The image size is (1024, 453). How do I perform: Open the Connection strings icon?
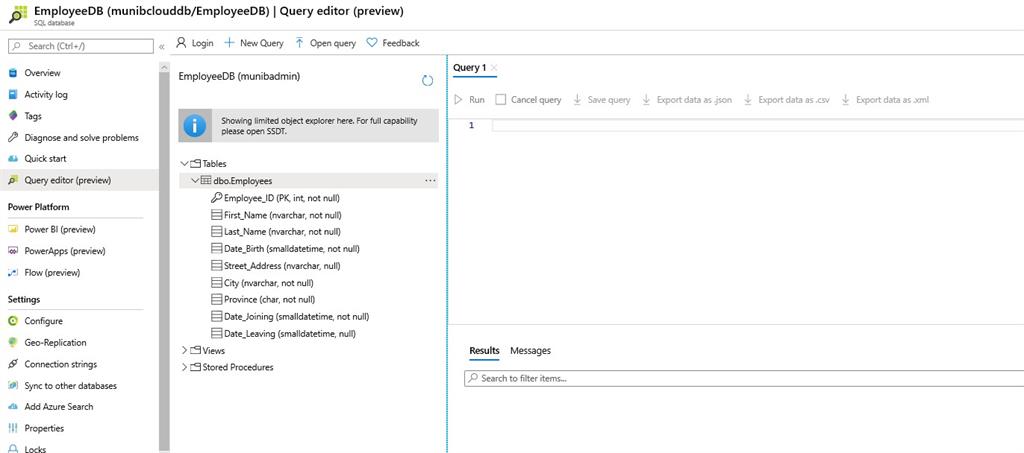(x=12, y=364)
